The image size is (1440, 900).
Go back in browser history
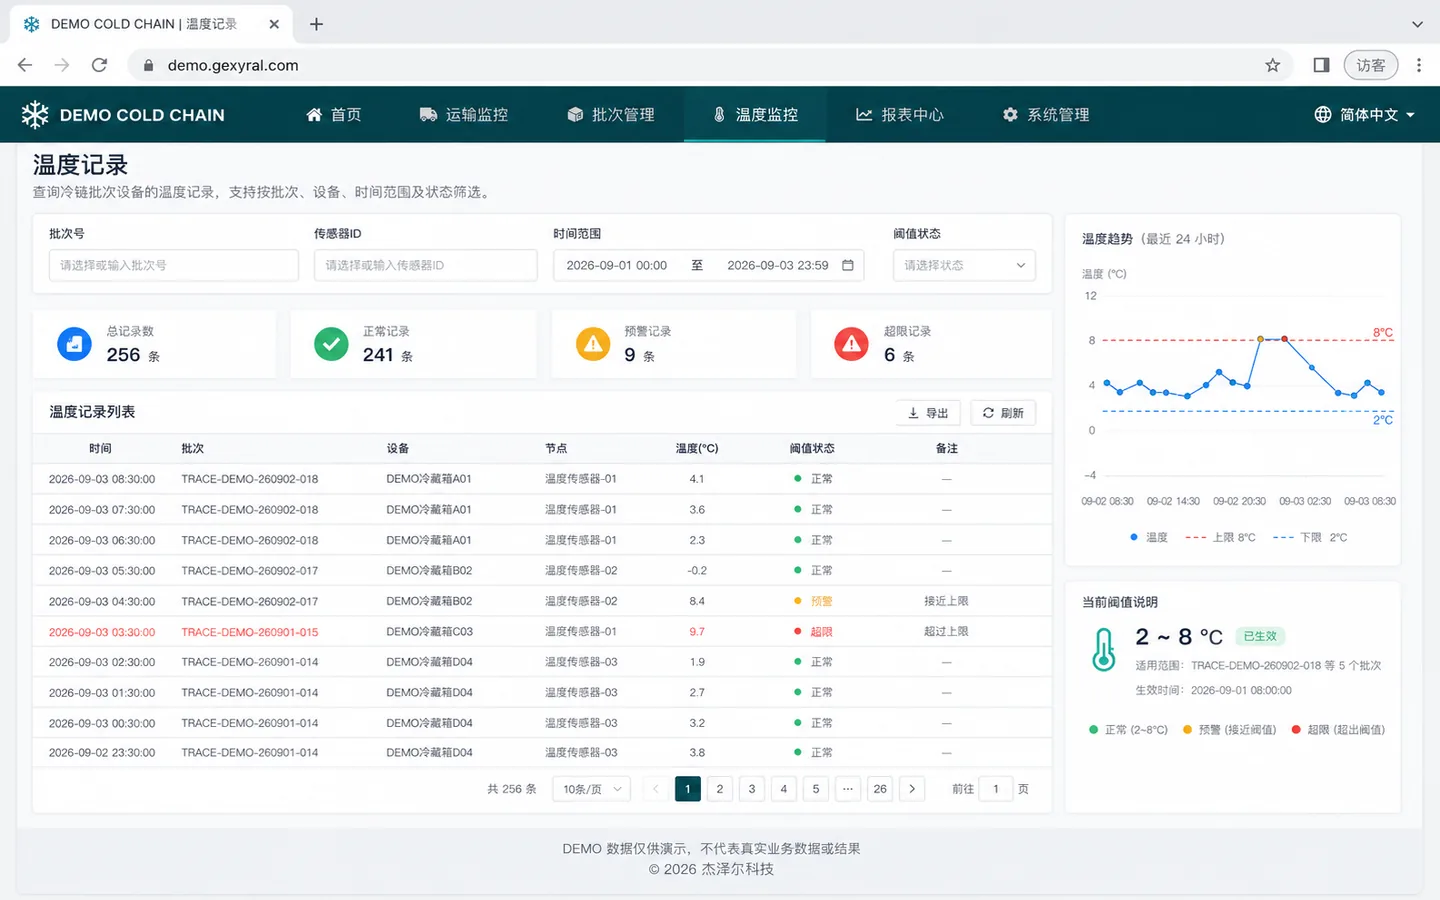[25, 65]
